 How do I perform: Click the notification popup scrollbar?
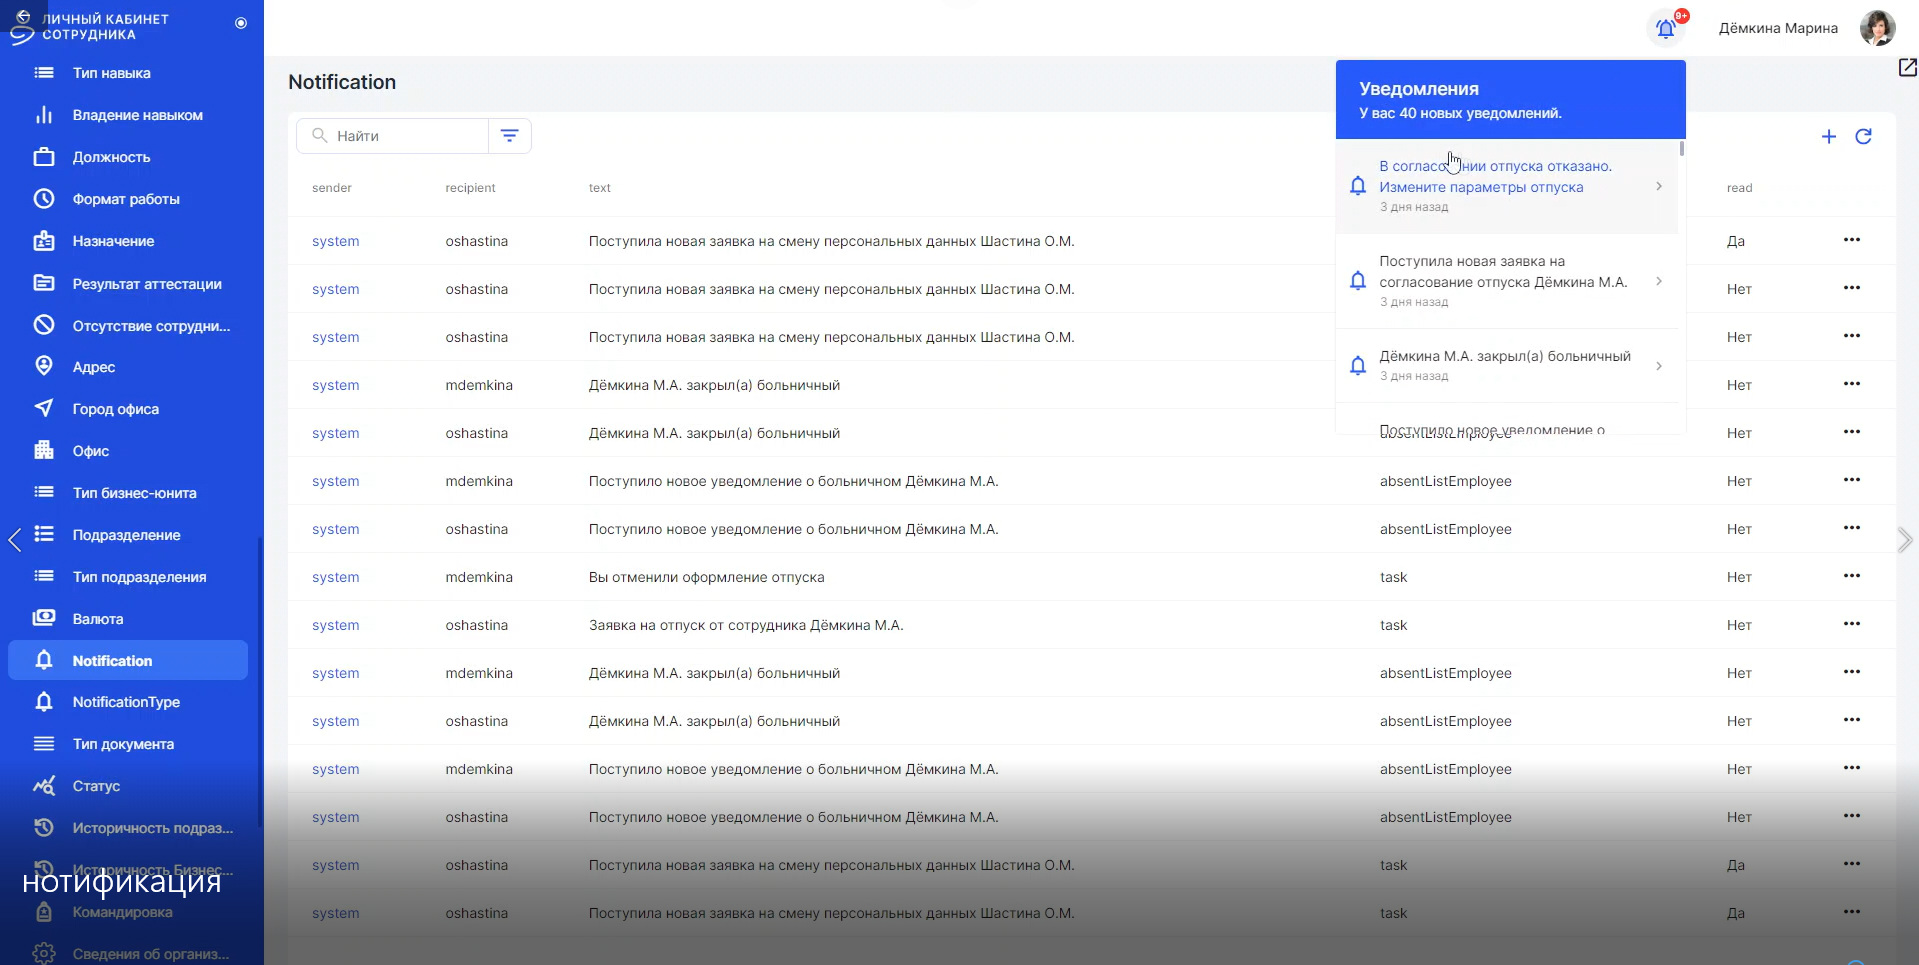click(x=1682, y=148)
